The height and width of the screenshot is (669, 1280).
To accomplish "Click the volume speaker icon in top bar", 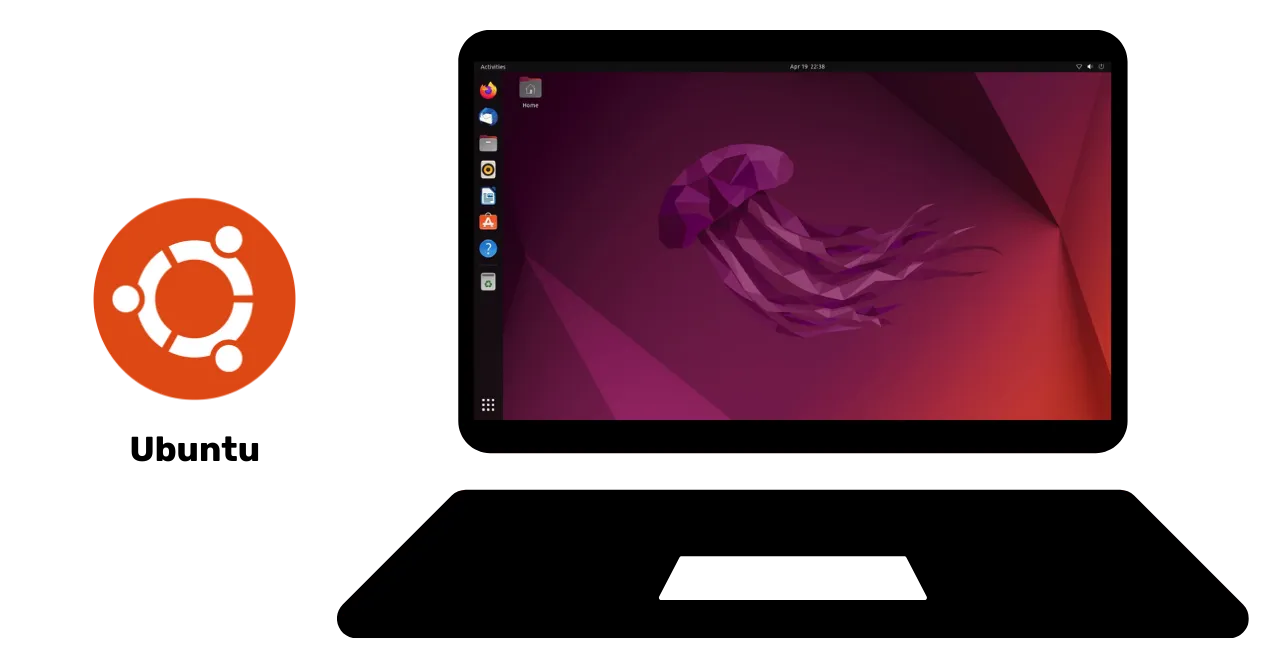I will click(1089, 67).
